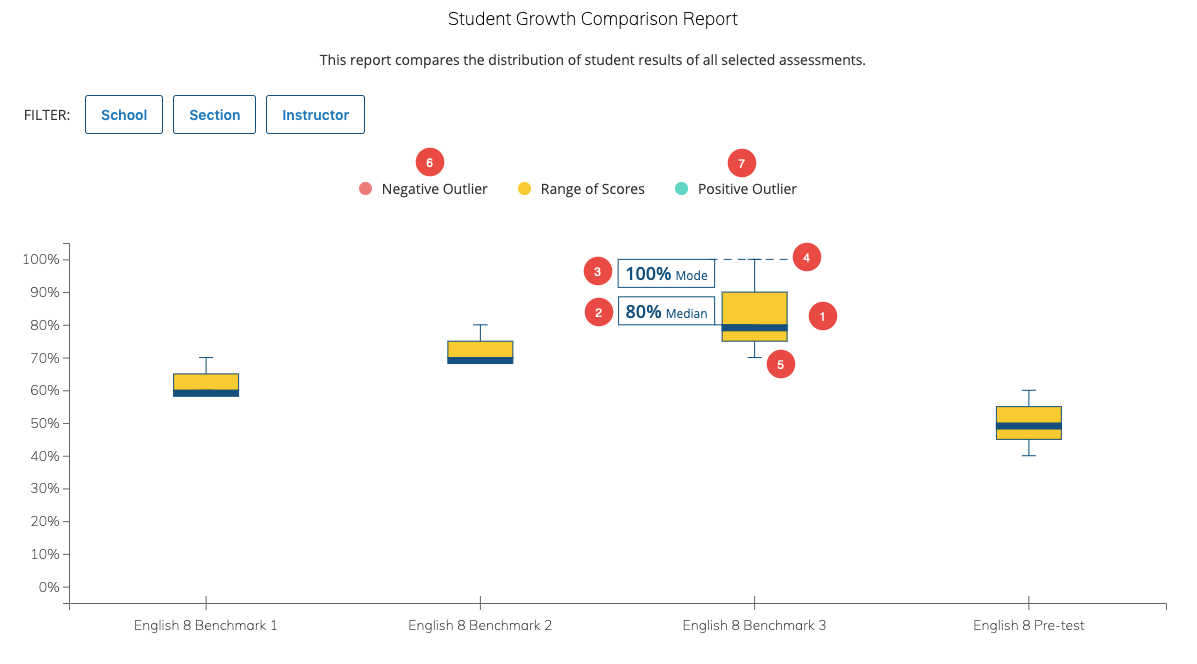Select the red marker numbered 5

(x=780, y=364)
